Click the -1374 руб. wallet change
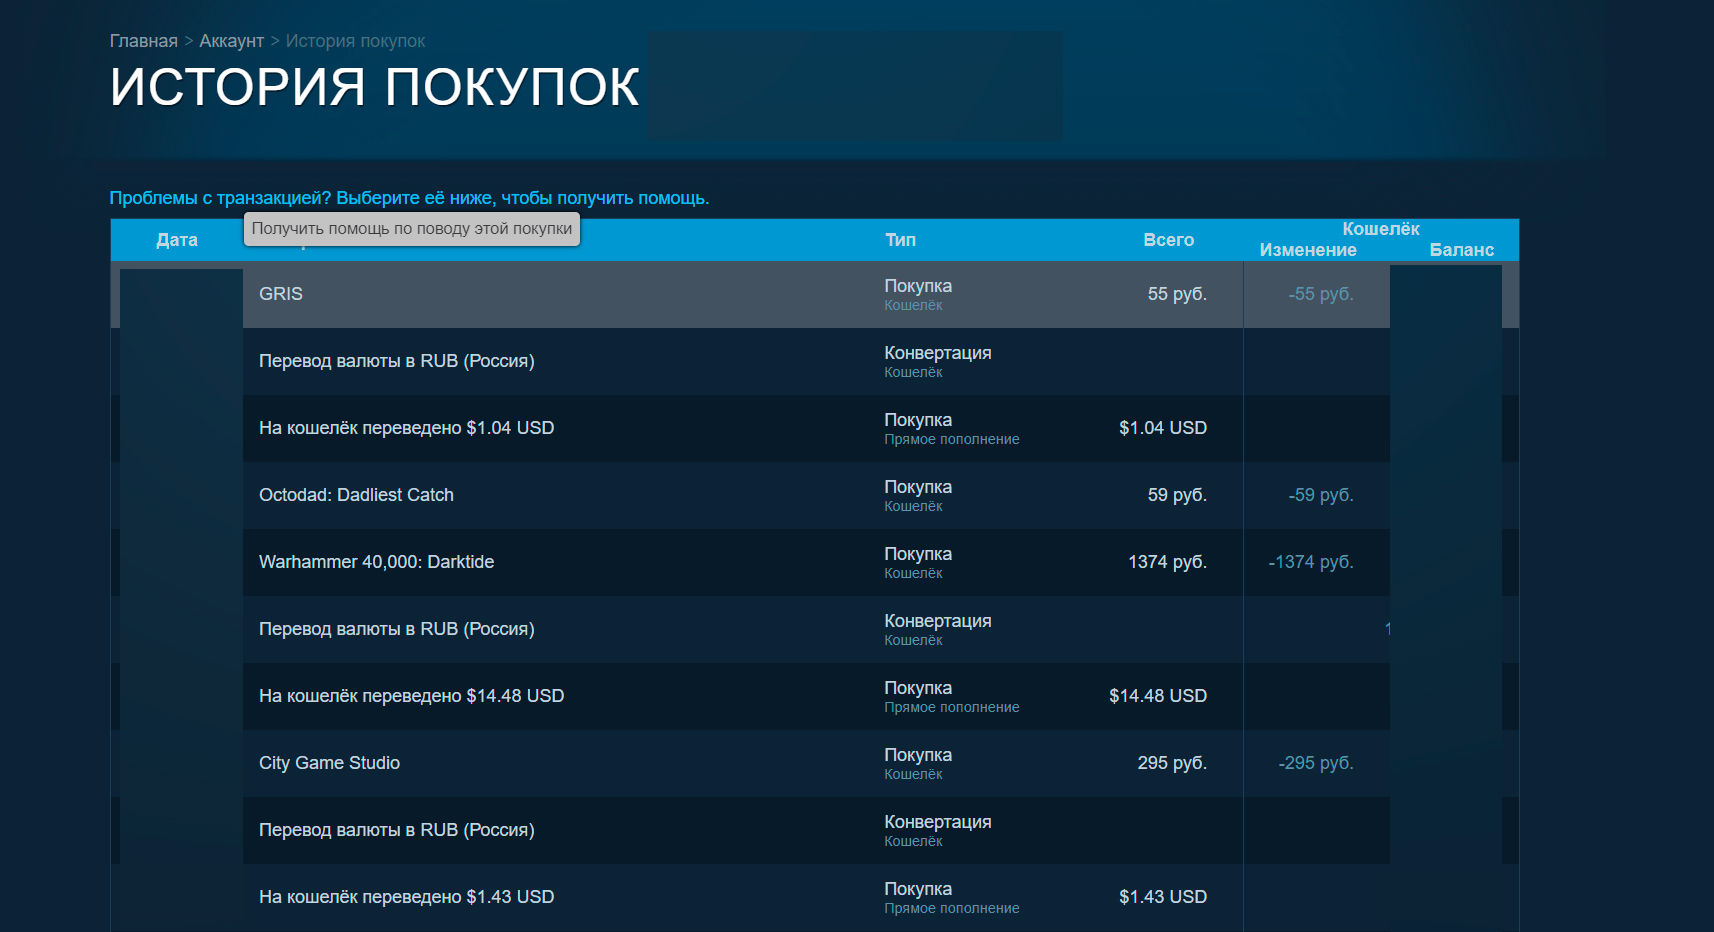This screenshot has height=932, width=1714. (1311, 562)
